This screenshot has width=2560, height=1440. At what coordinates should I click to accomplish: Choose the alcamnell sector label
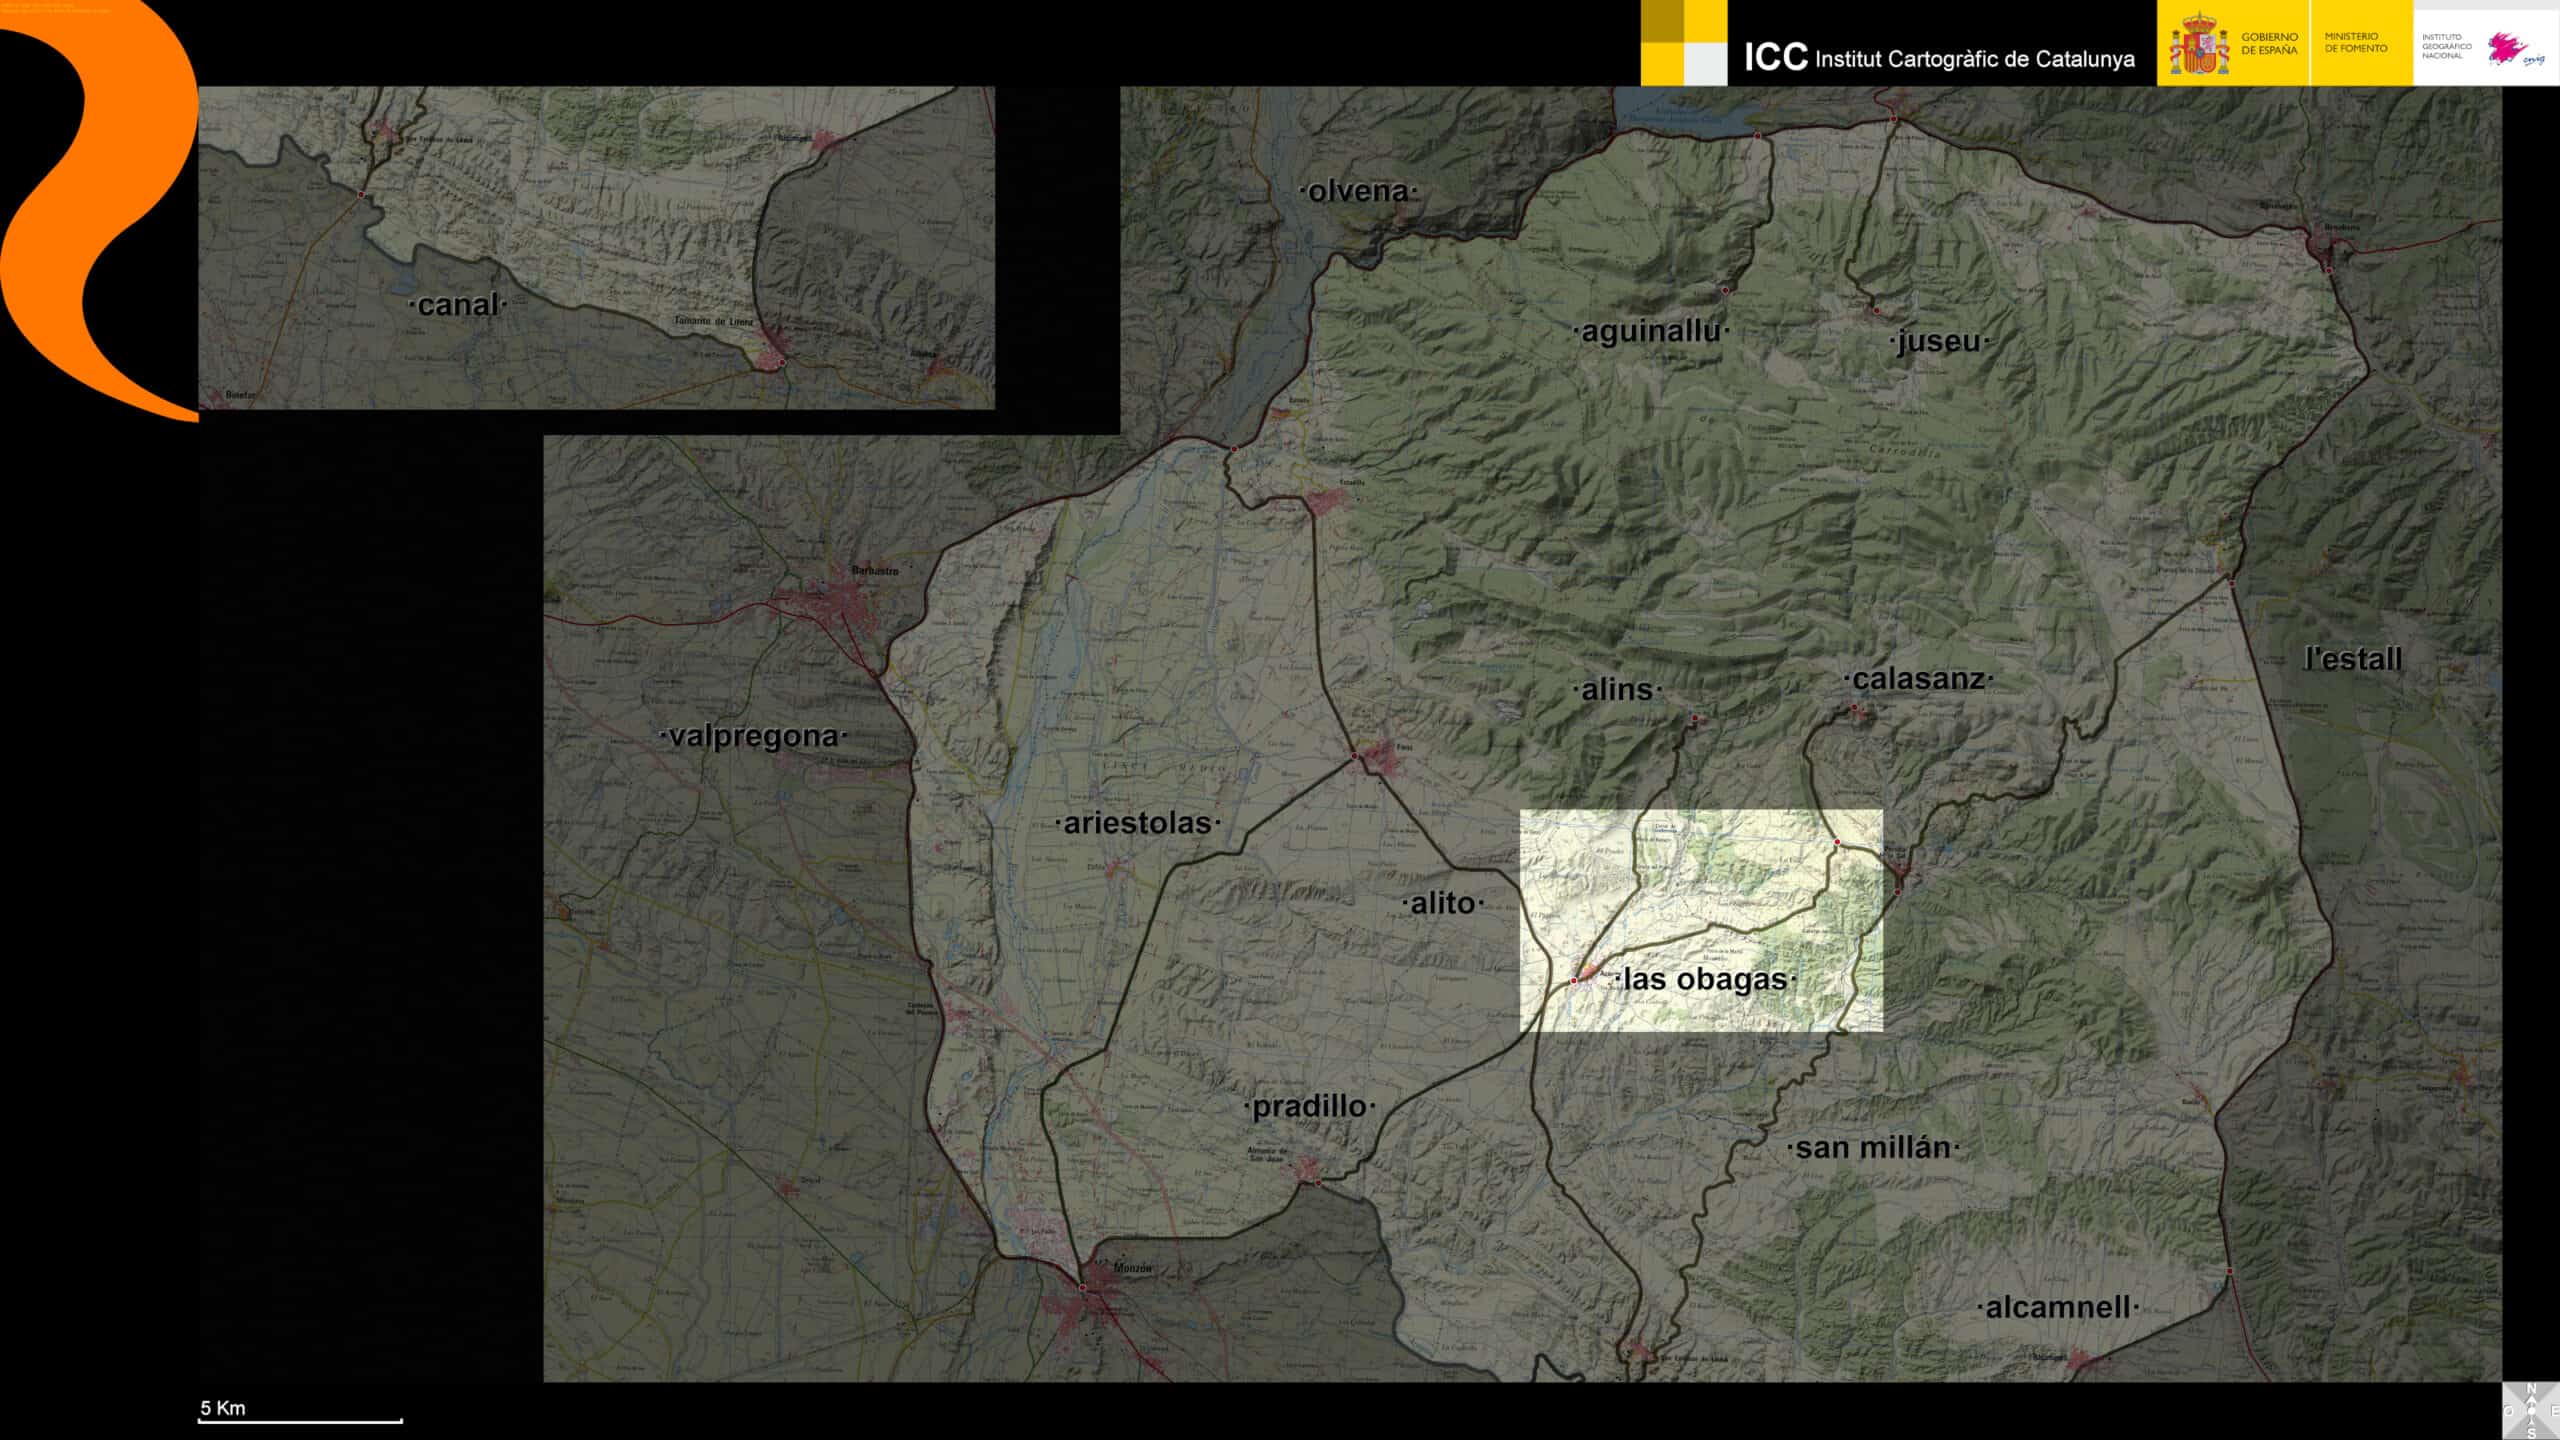[x=2057, y=1307]
